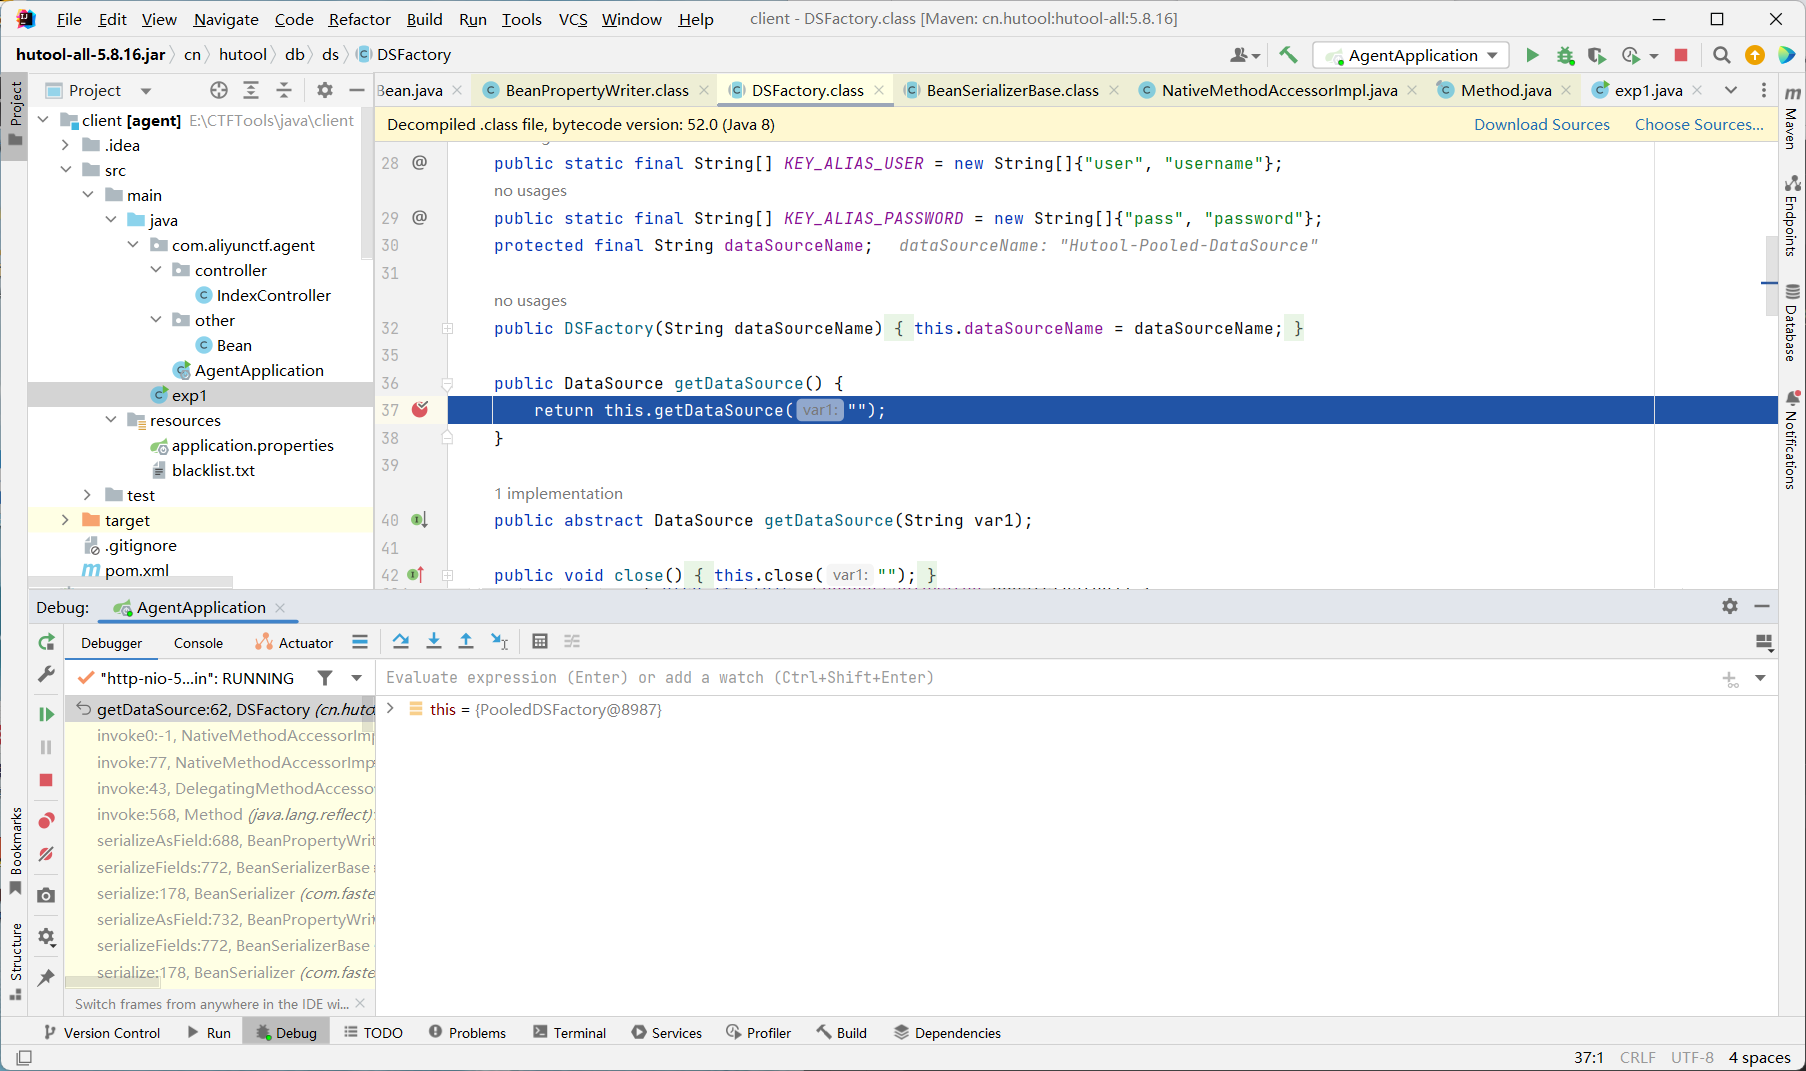Collapse the controller package
This screenshot has height=1071, width=1806.
click(156, 270)
